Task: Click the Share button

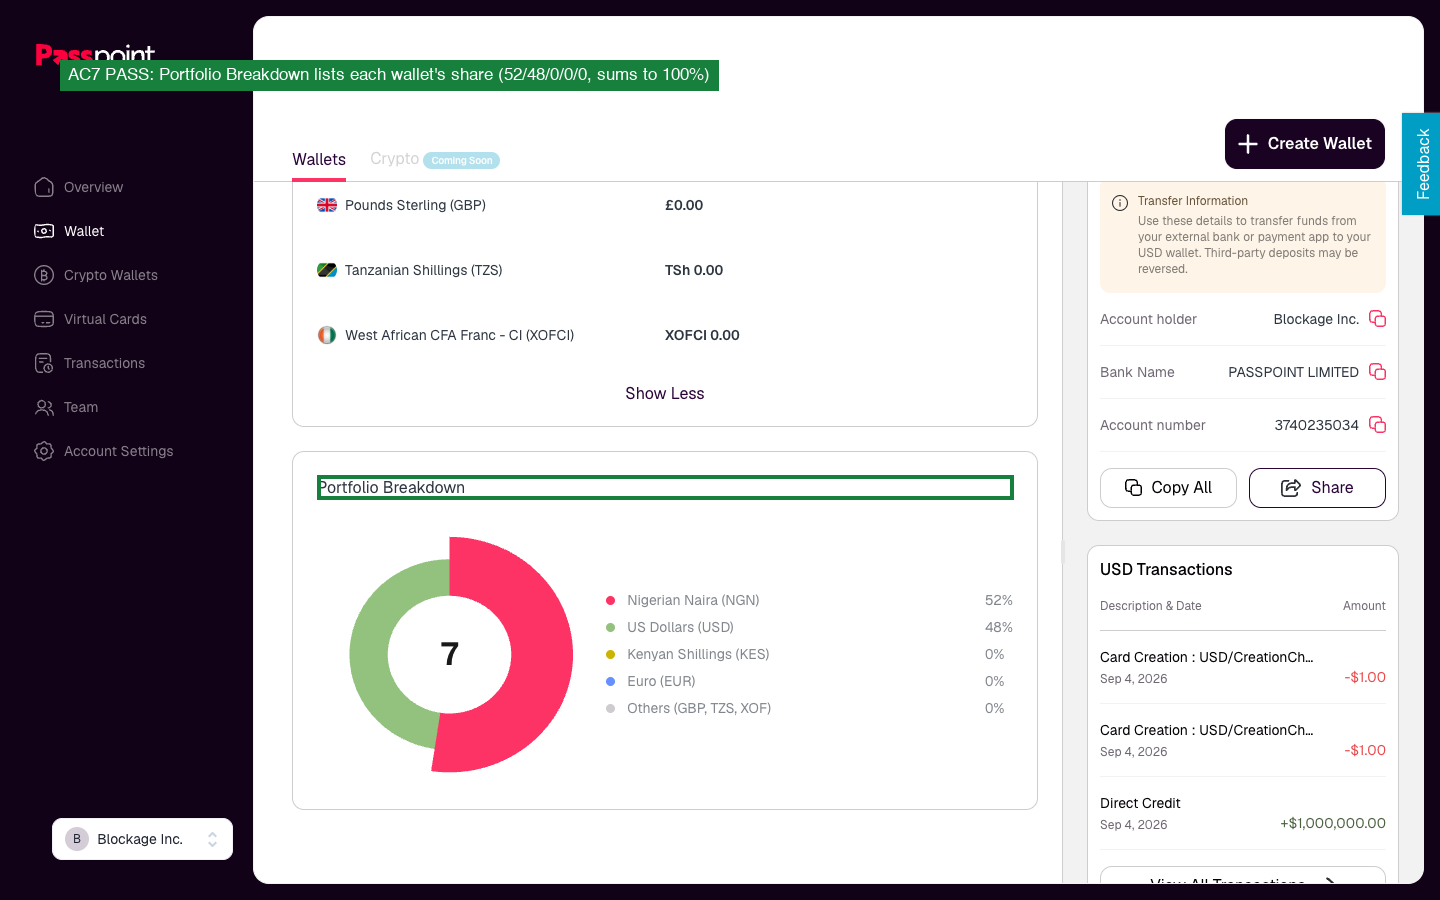Action: [x=1317, y=488]
